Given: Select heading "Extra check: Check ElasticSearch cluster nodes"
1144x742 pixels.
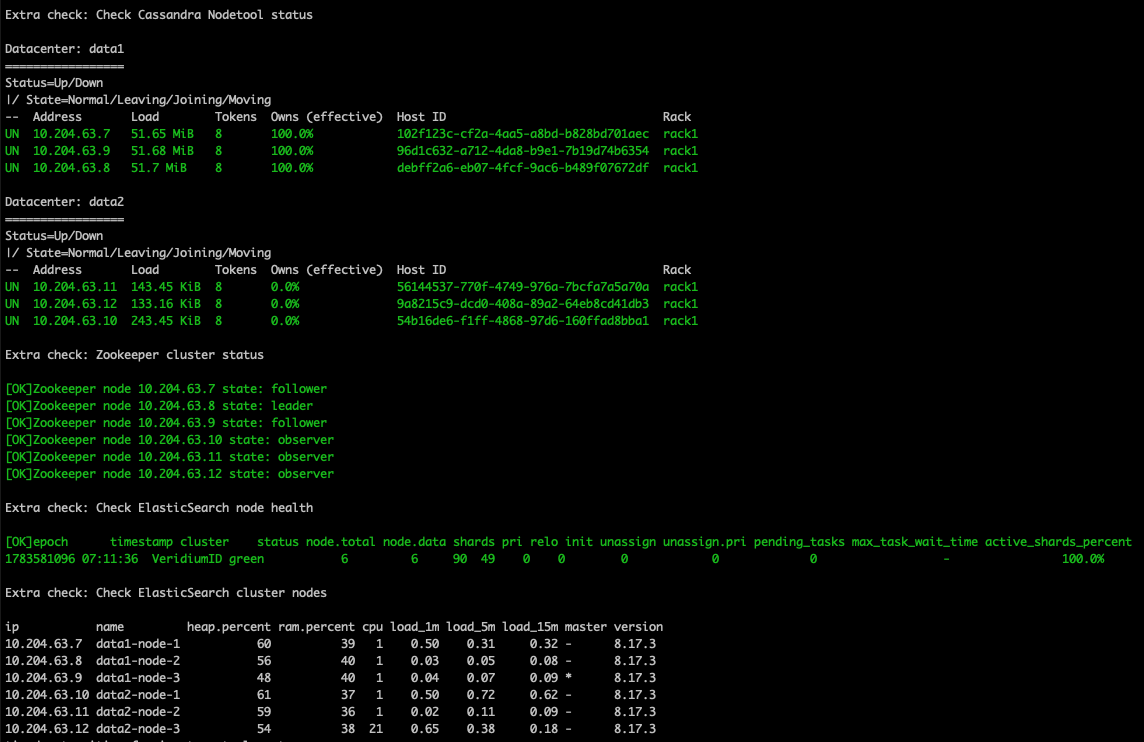Looking at the screenshot, I should point(166,593).
